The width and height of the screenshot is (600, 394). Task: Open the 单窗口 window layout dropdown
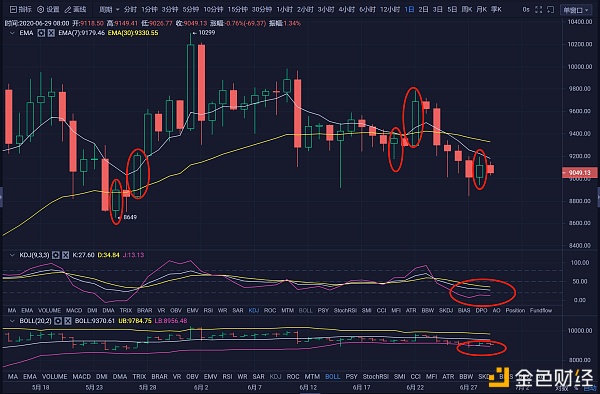pos(576,10)
